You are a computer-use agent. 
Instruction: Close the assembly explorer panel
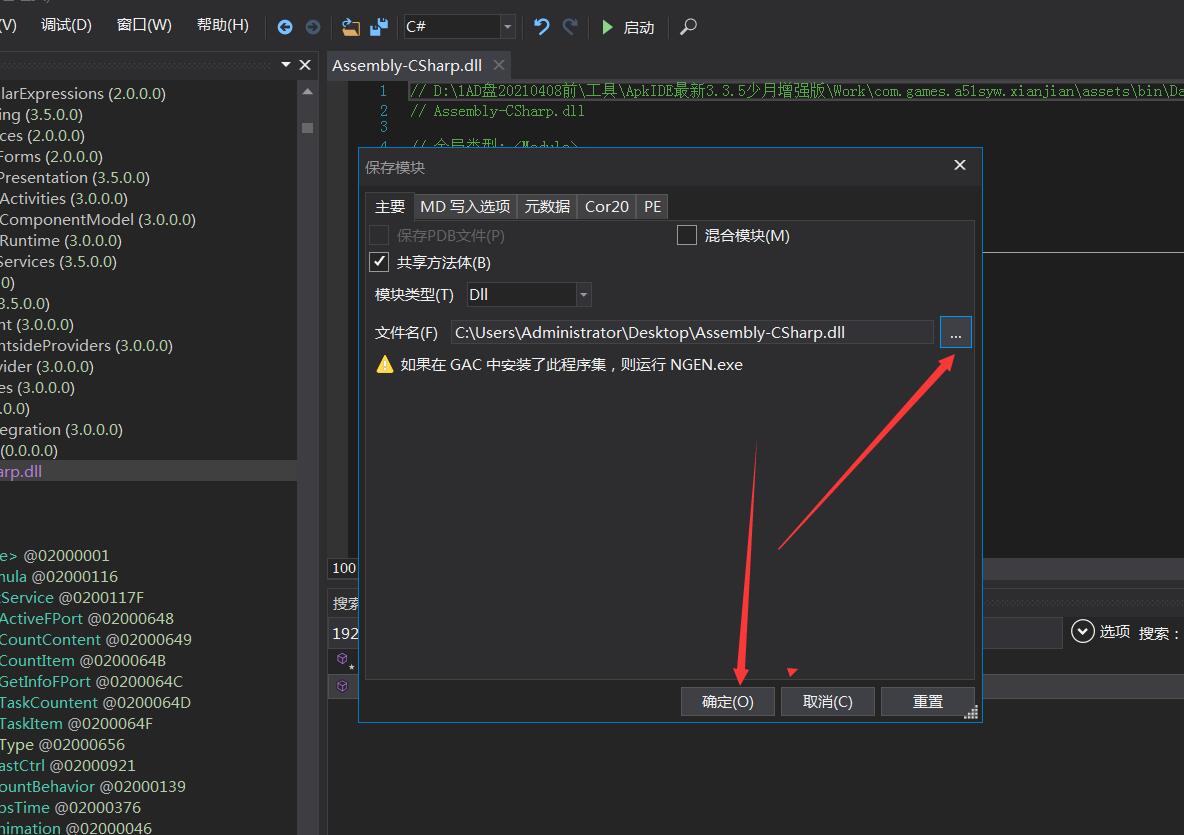tap(305, 65)
